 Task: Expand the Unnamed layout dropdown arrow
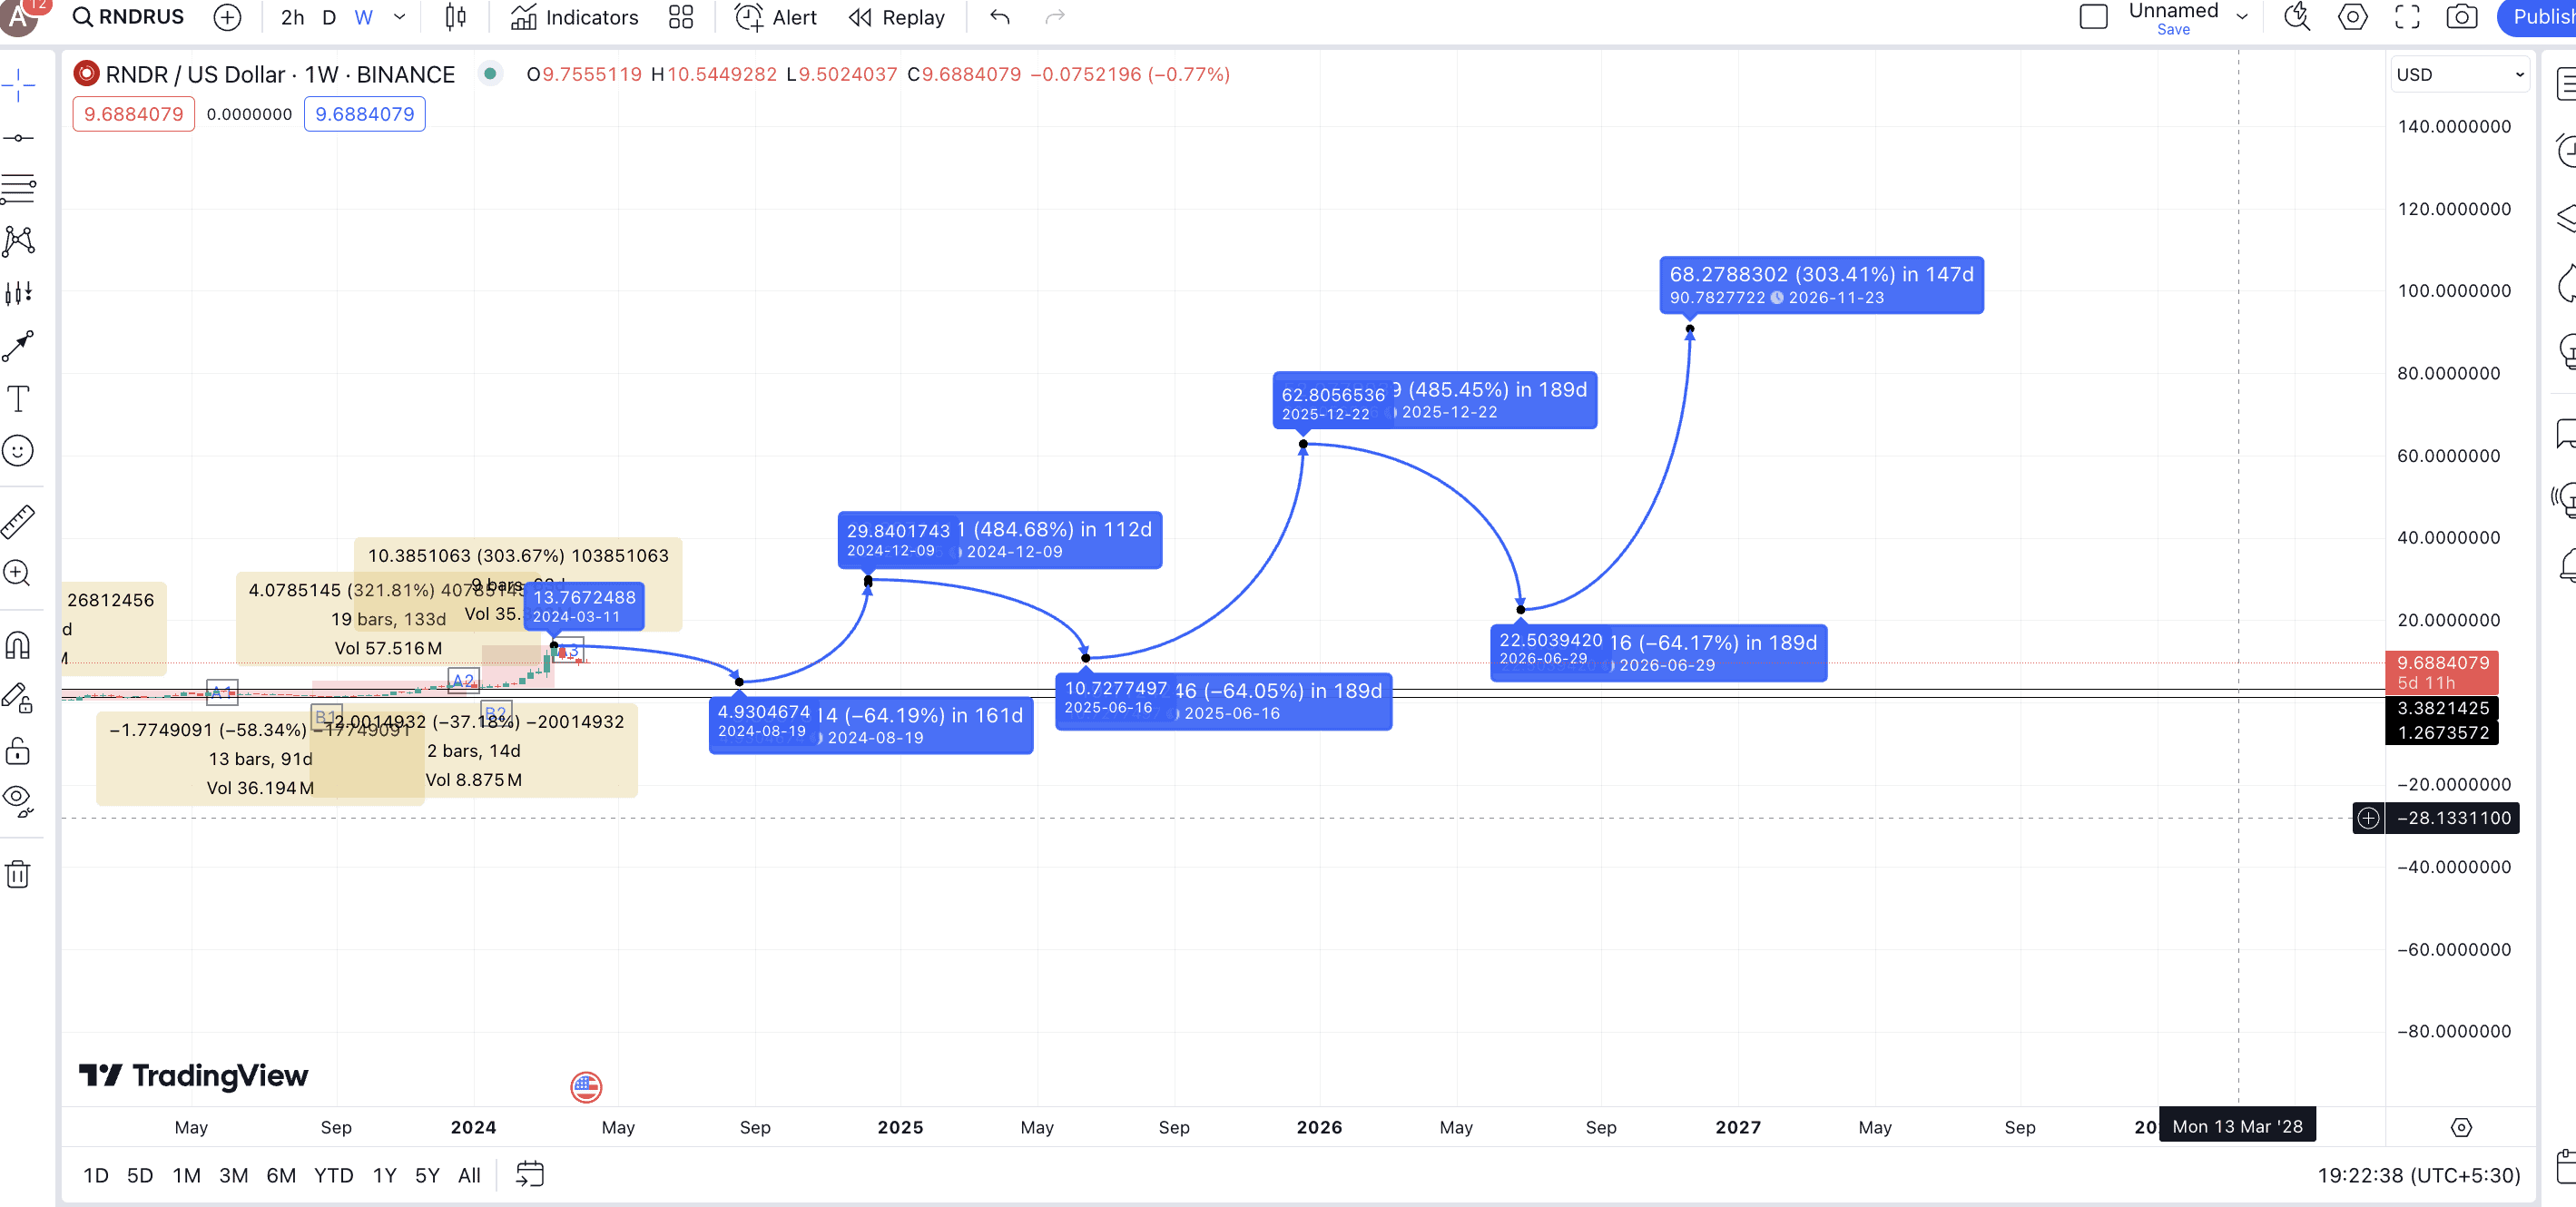[2242, 17]
